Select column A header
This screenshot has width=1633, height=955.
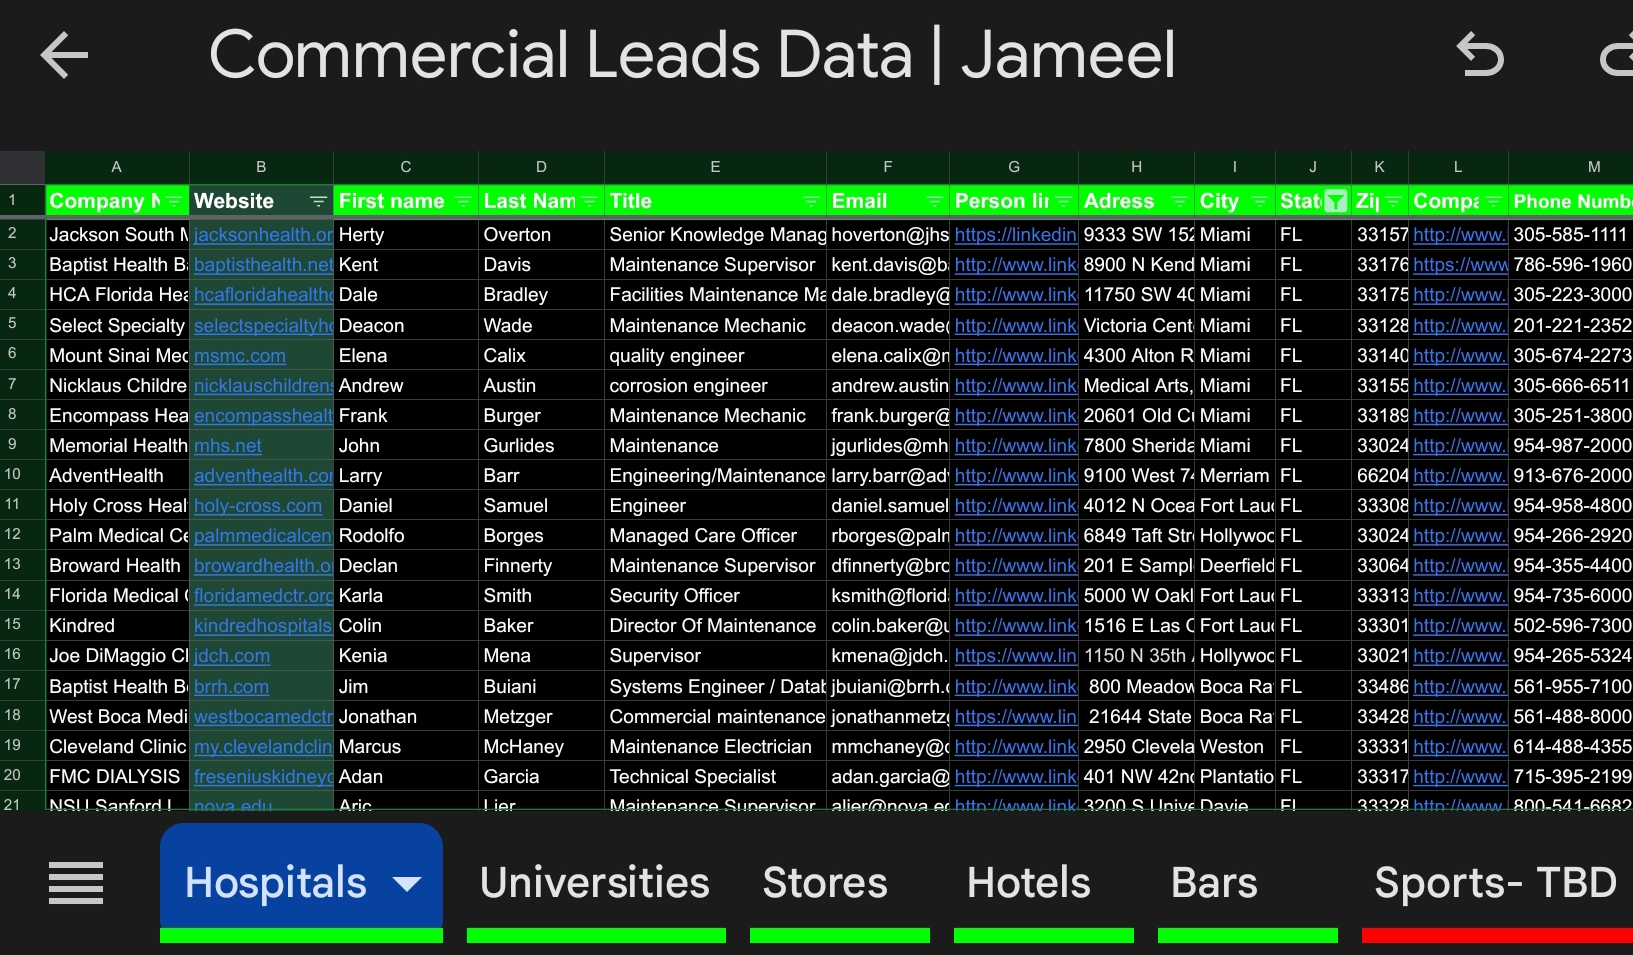pos(117,167)
